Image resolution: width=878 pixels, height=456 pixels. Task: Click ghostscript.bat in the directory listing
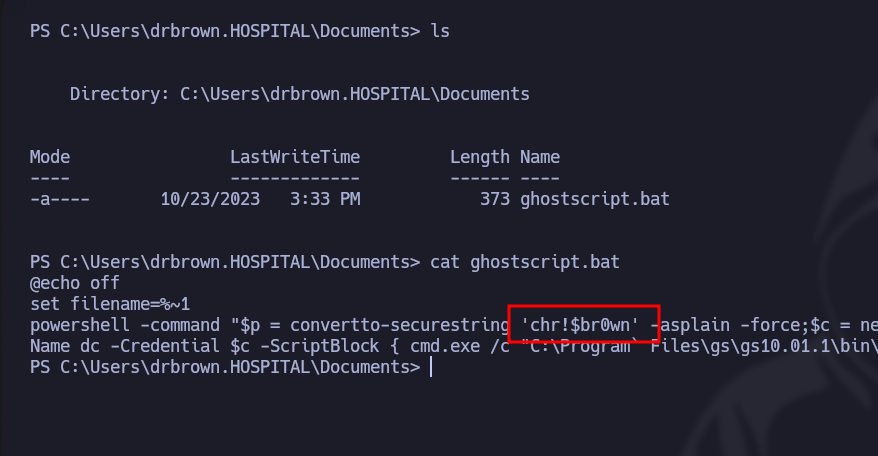click(595, 199)
